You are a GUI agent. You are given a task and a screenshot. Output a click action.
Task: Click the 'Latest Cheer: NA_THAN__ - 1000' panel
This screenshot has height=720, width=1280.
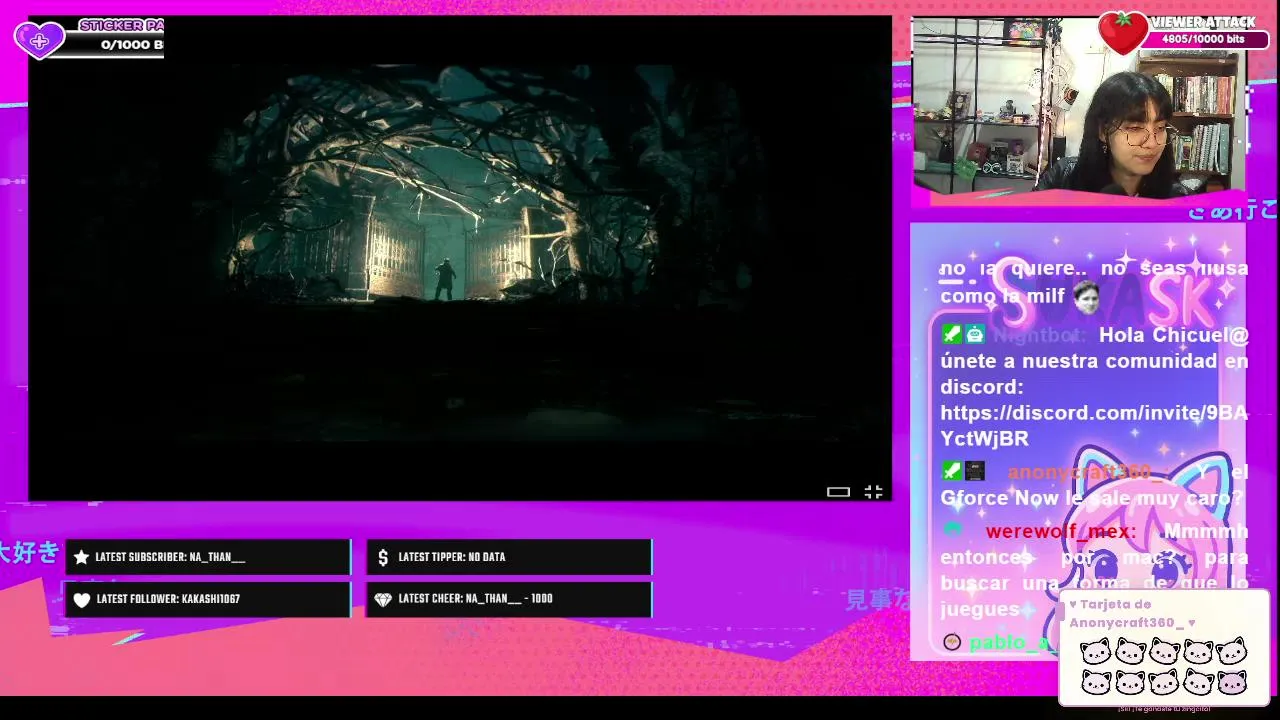point(510,599)
